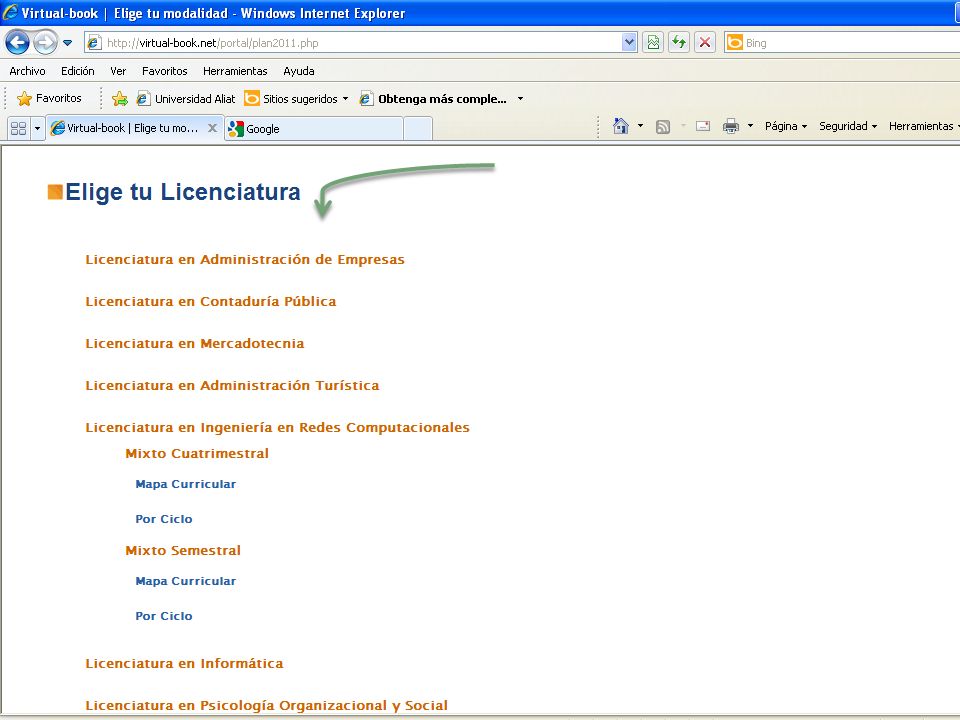Select the Mixto Cuatrimestral option
Image resolution: width=960 pixels, height=720 pixels.
tap(197, 454)
